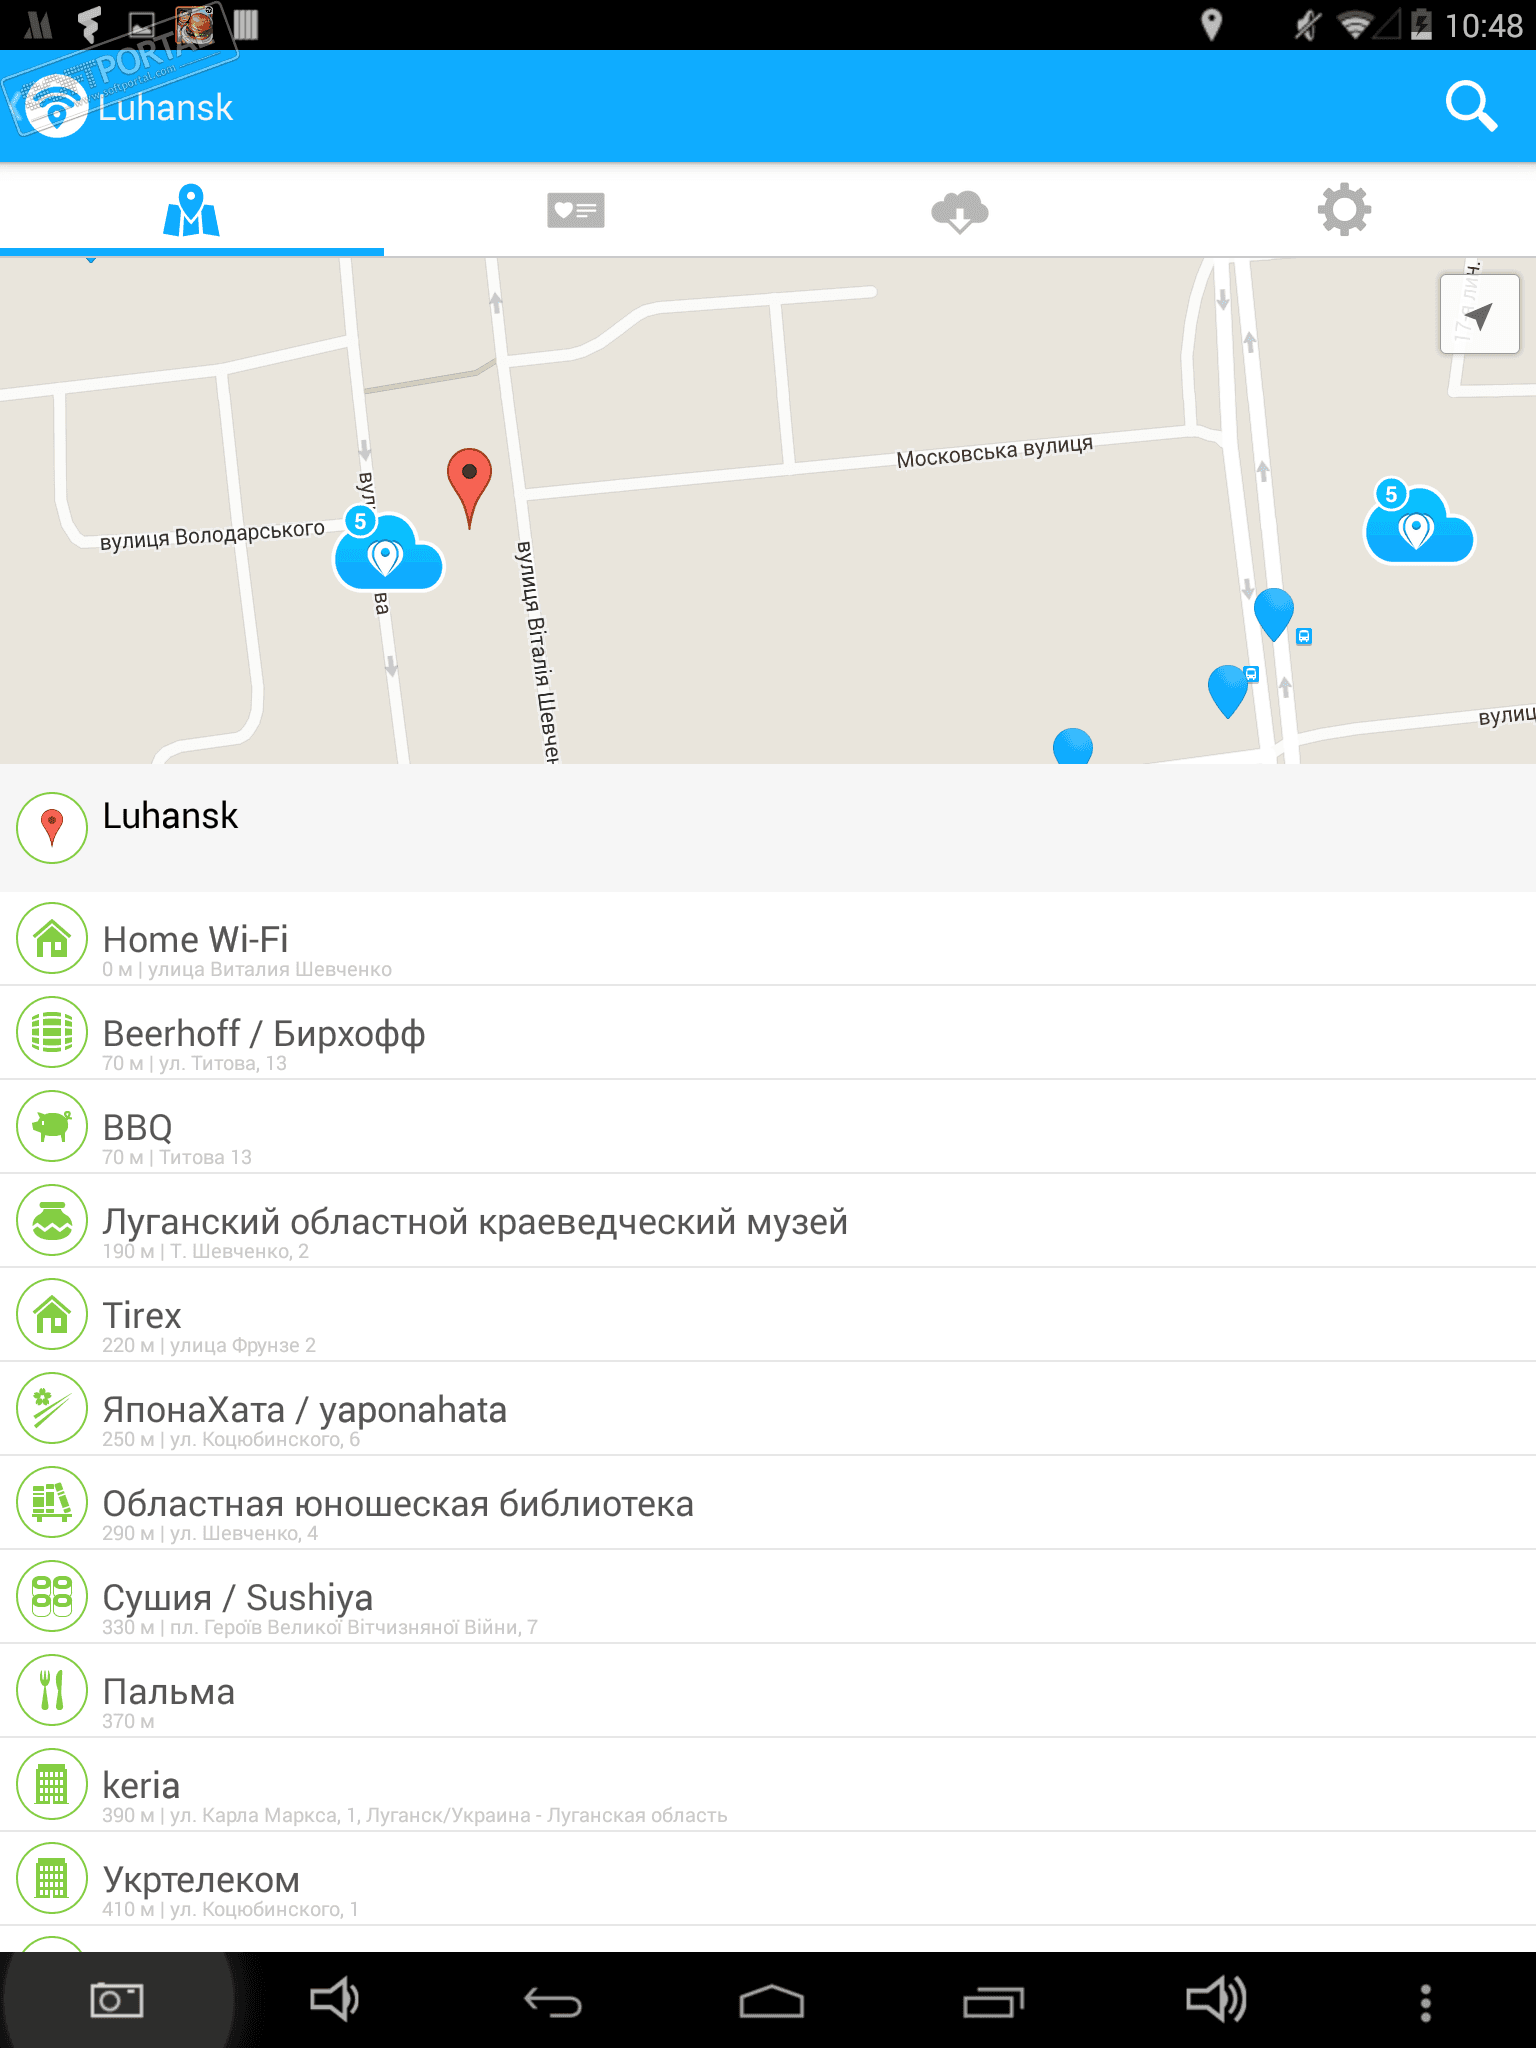Select the blue pin beside upper bus stop
Viewport: 1536px width, 2048px height.
pyautogui.click(x=1273, y=614)
